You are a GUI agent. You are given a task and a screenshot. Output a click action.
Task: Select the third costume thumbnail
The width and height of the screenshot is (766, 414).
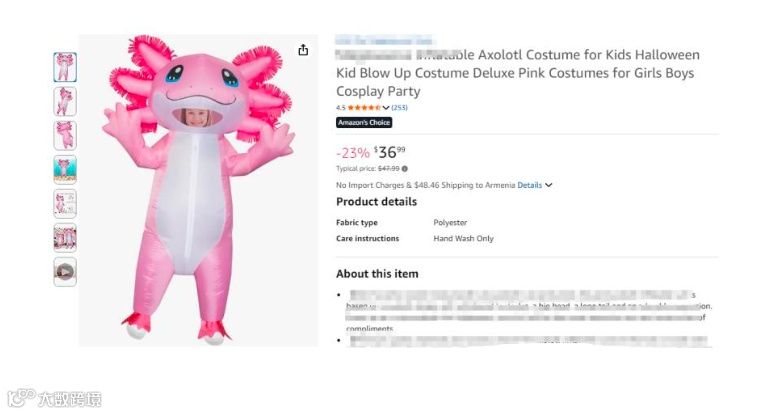click(x=65, y=135)
